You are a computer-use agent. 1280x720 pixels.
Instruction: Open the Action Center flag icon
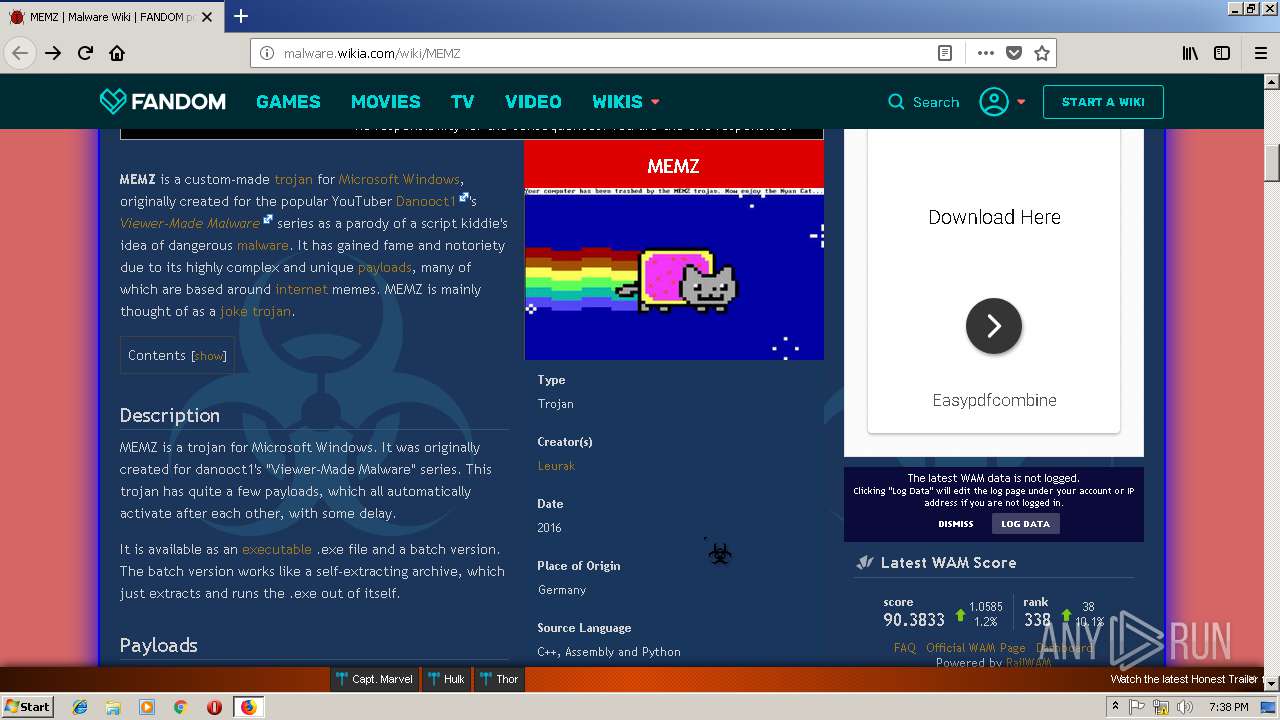[x=1138, y=707]
